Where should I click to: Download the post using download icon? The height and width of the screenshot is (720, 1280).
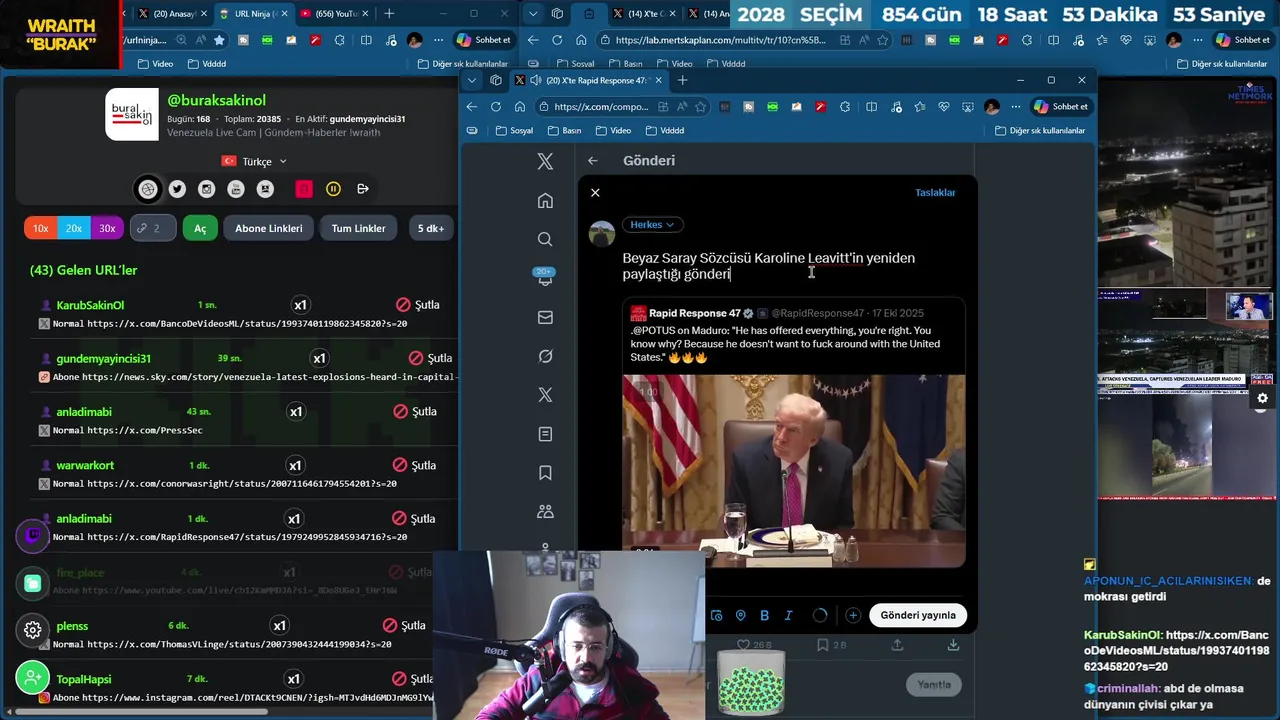(953, 646)
